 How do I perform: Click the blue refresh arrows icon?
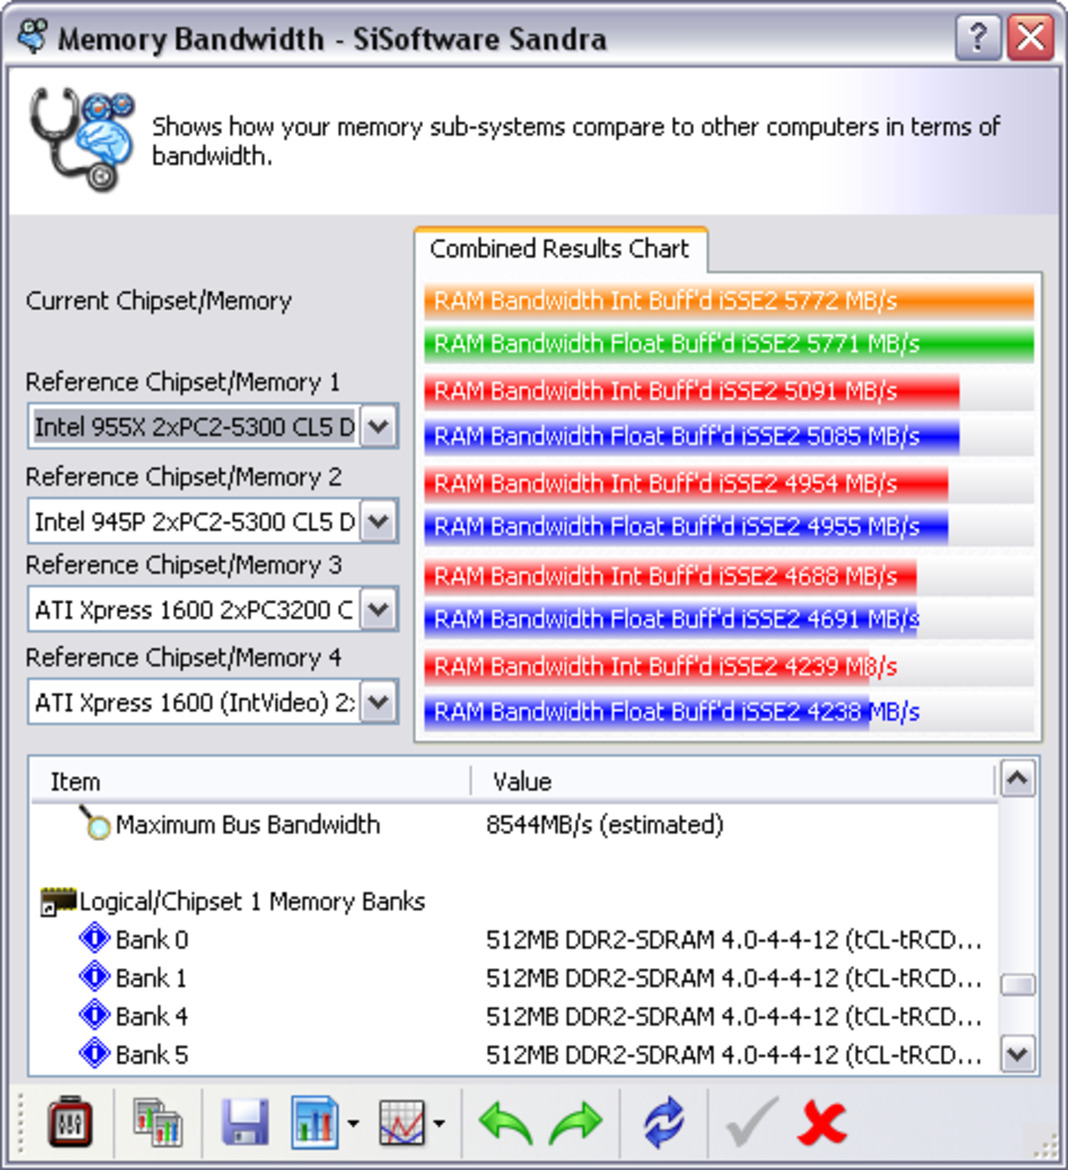(x=663, y=1122)
